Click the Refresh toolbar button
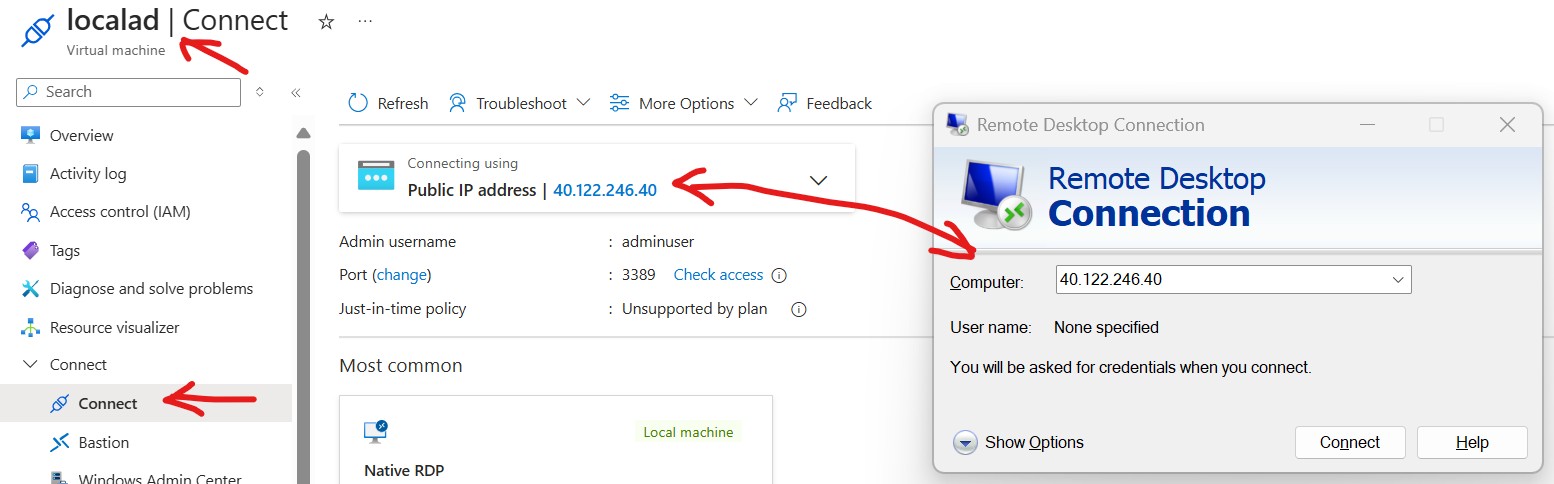Image resolution: width=1554 pixels, height=484 pixels. pos(388,103)
